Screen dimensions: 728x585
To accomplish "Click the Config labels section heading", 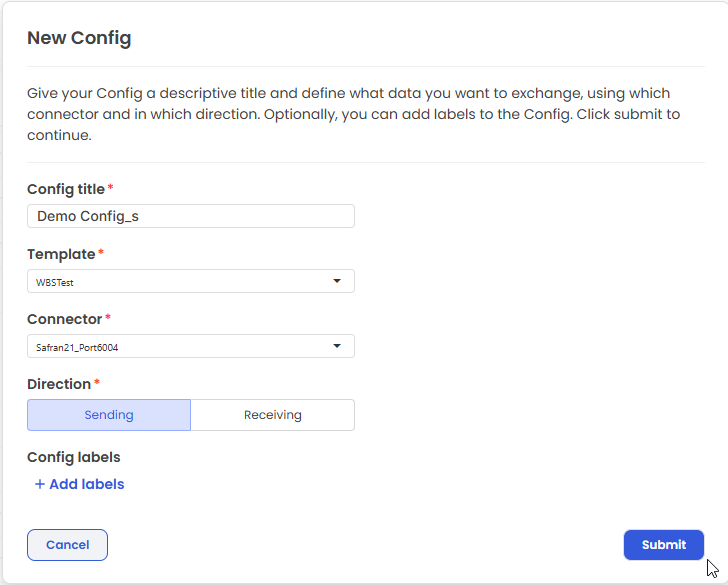I will (x=73, y=457).
